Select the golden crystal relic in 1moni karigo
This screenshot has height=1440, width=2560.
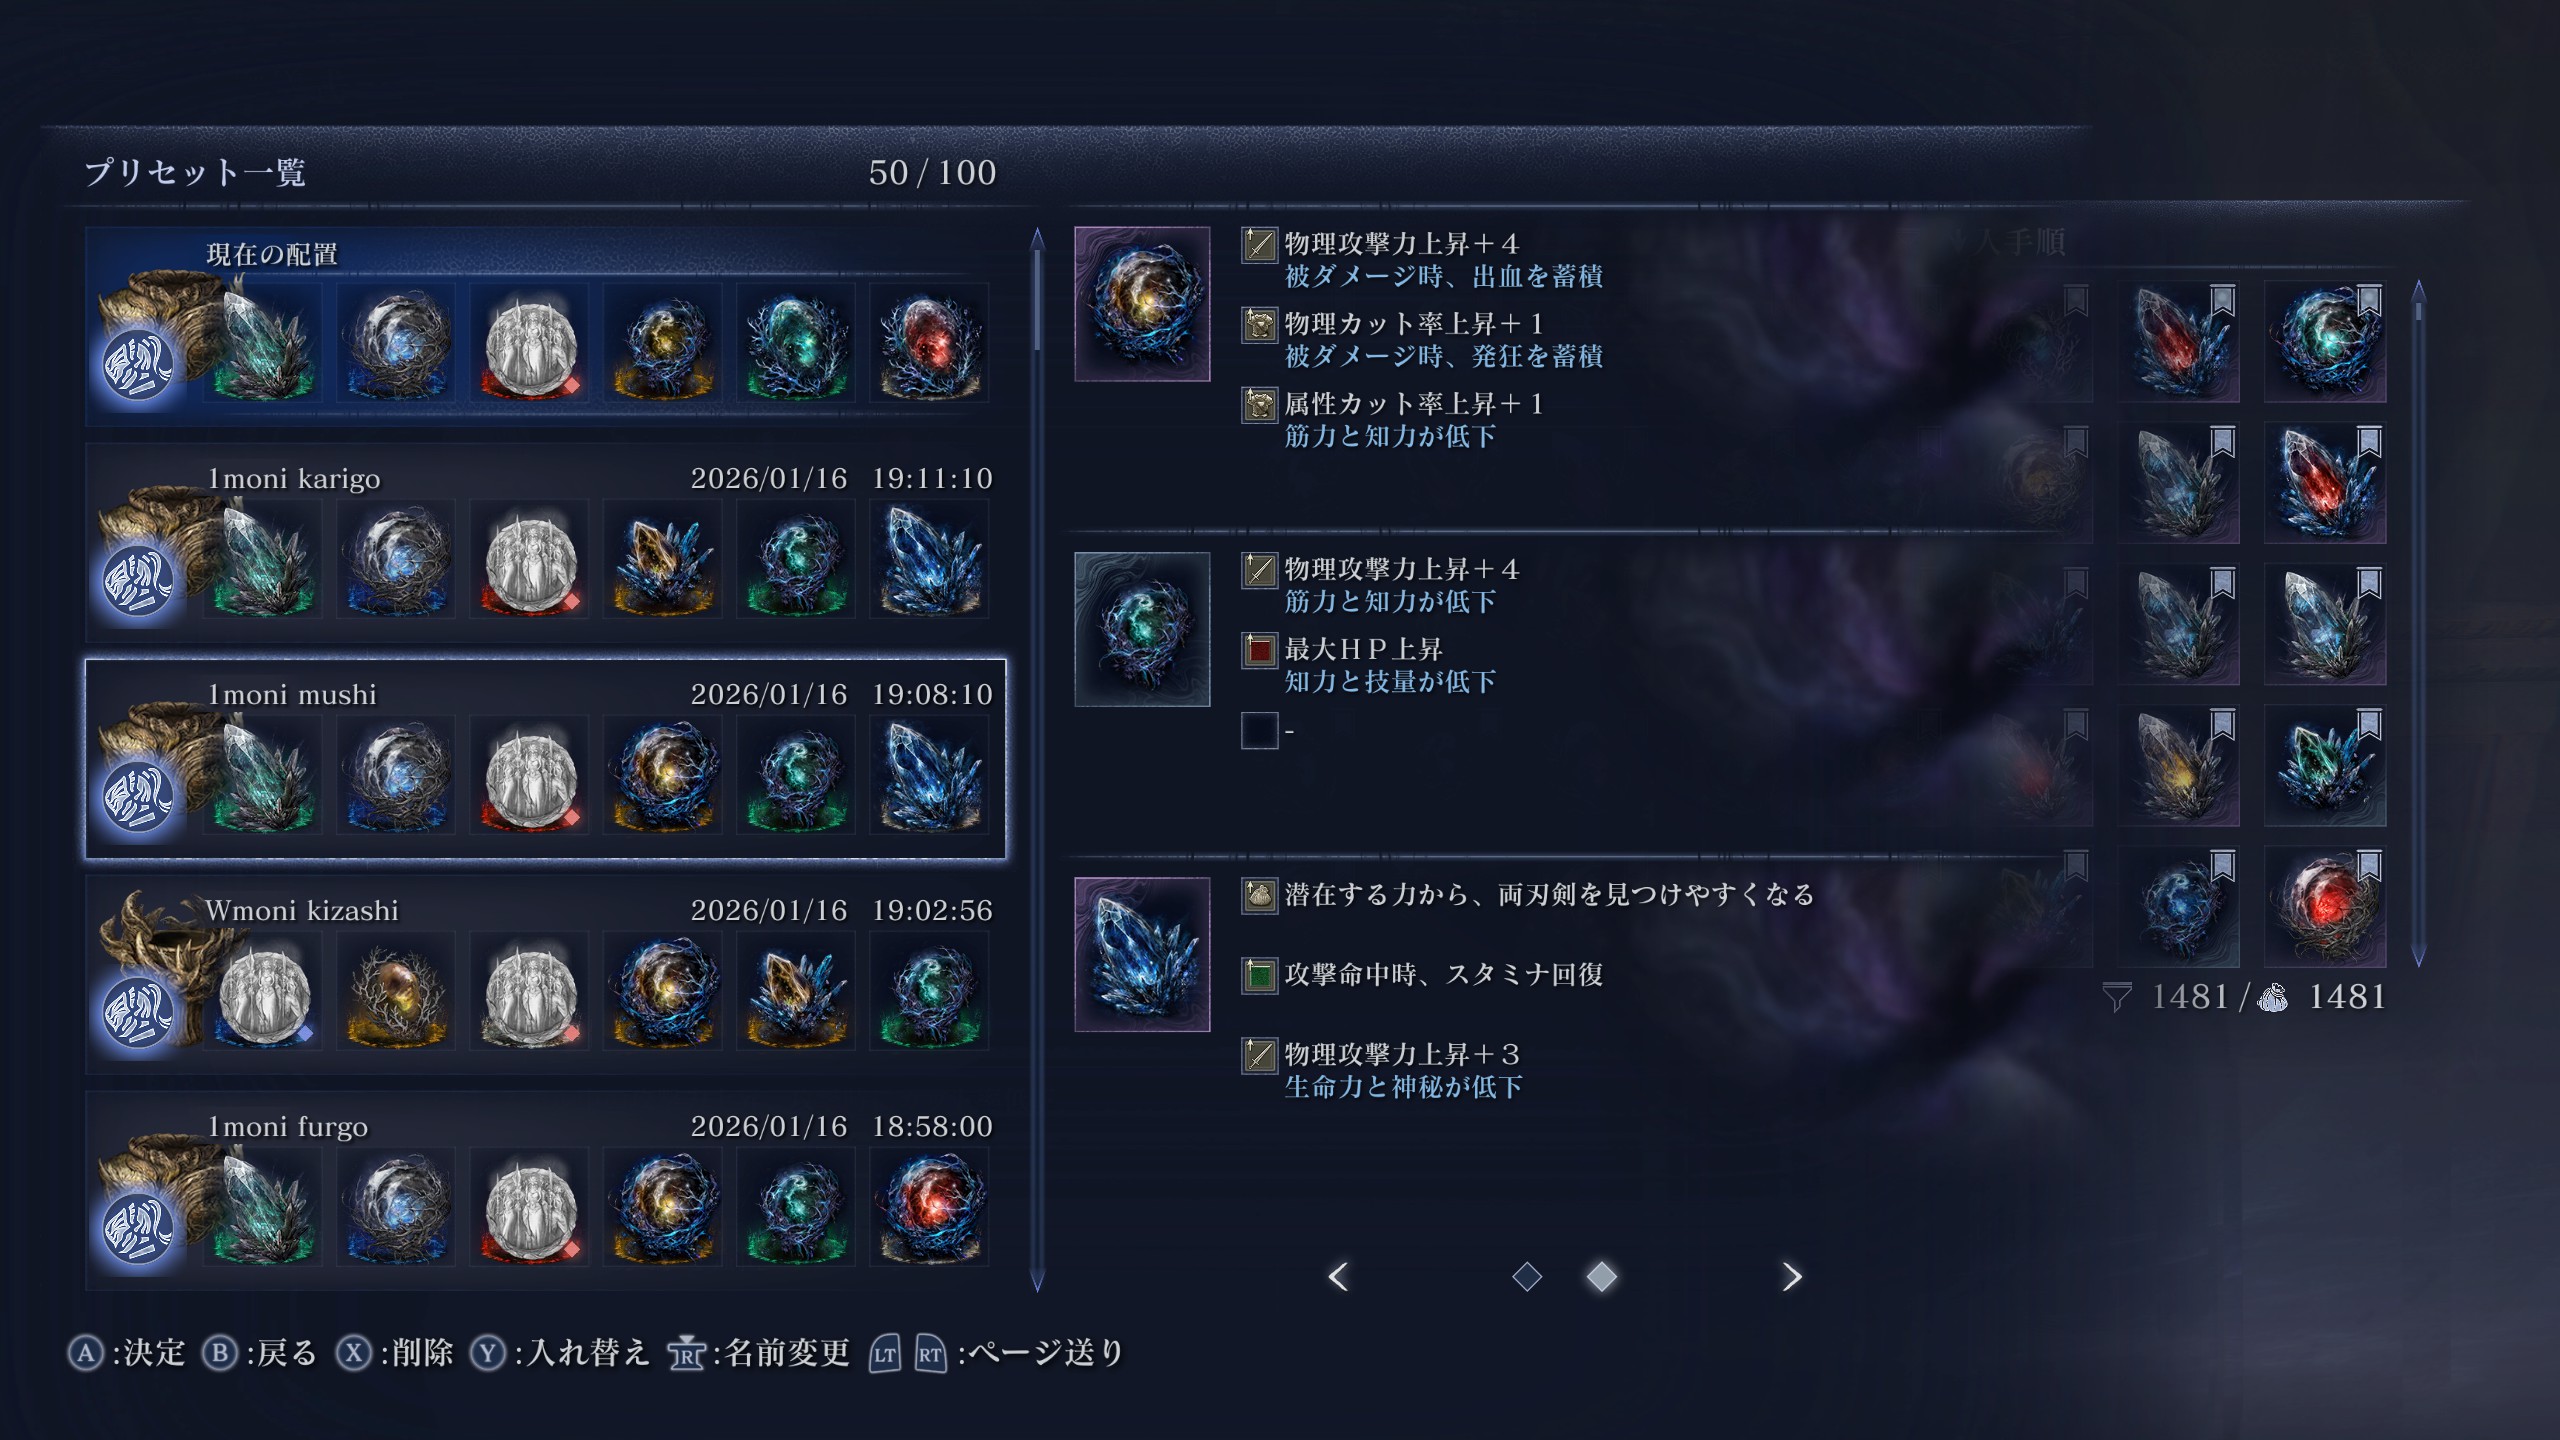(x=663, y=559)
